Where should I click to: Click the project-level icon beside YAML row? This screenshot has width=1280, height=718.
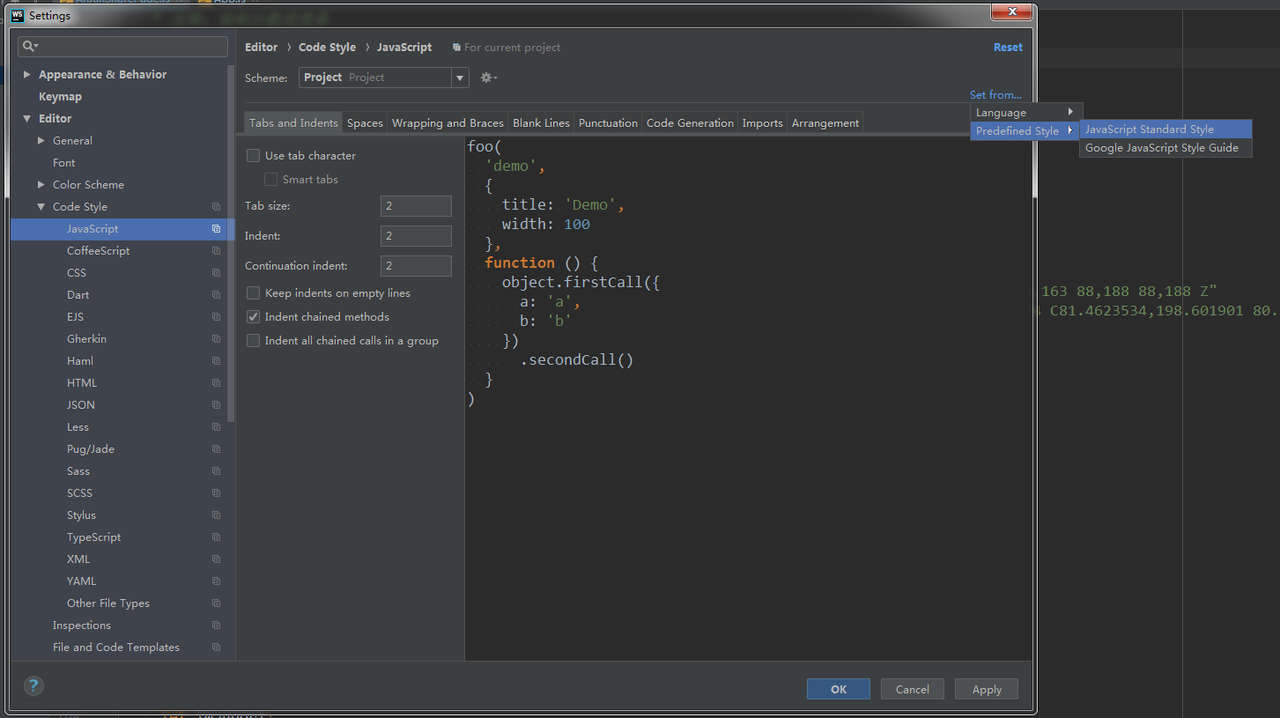[x=216, y=581]
